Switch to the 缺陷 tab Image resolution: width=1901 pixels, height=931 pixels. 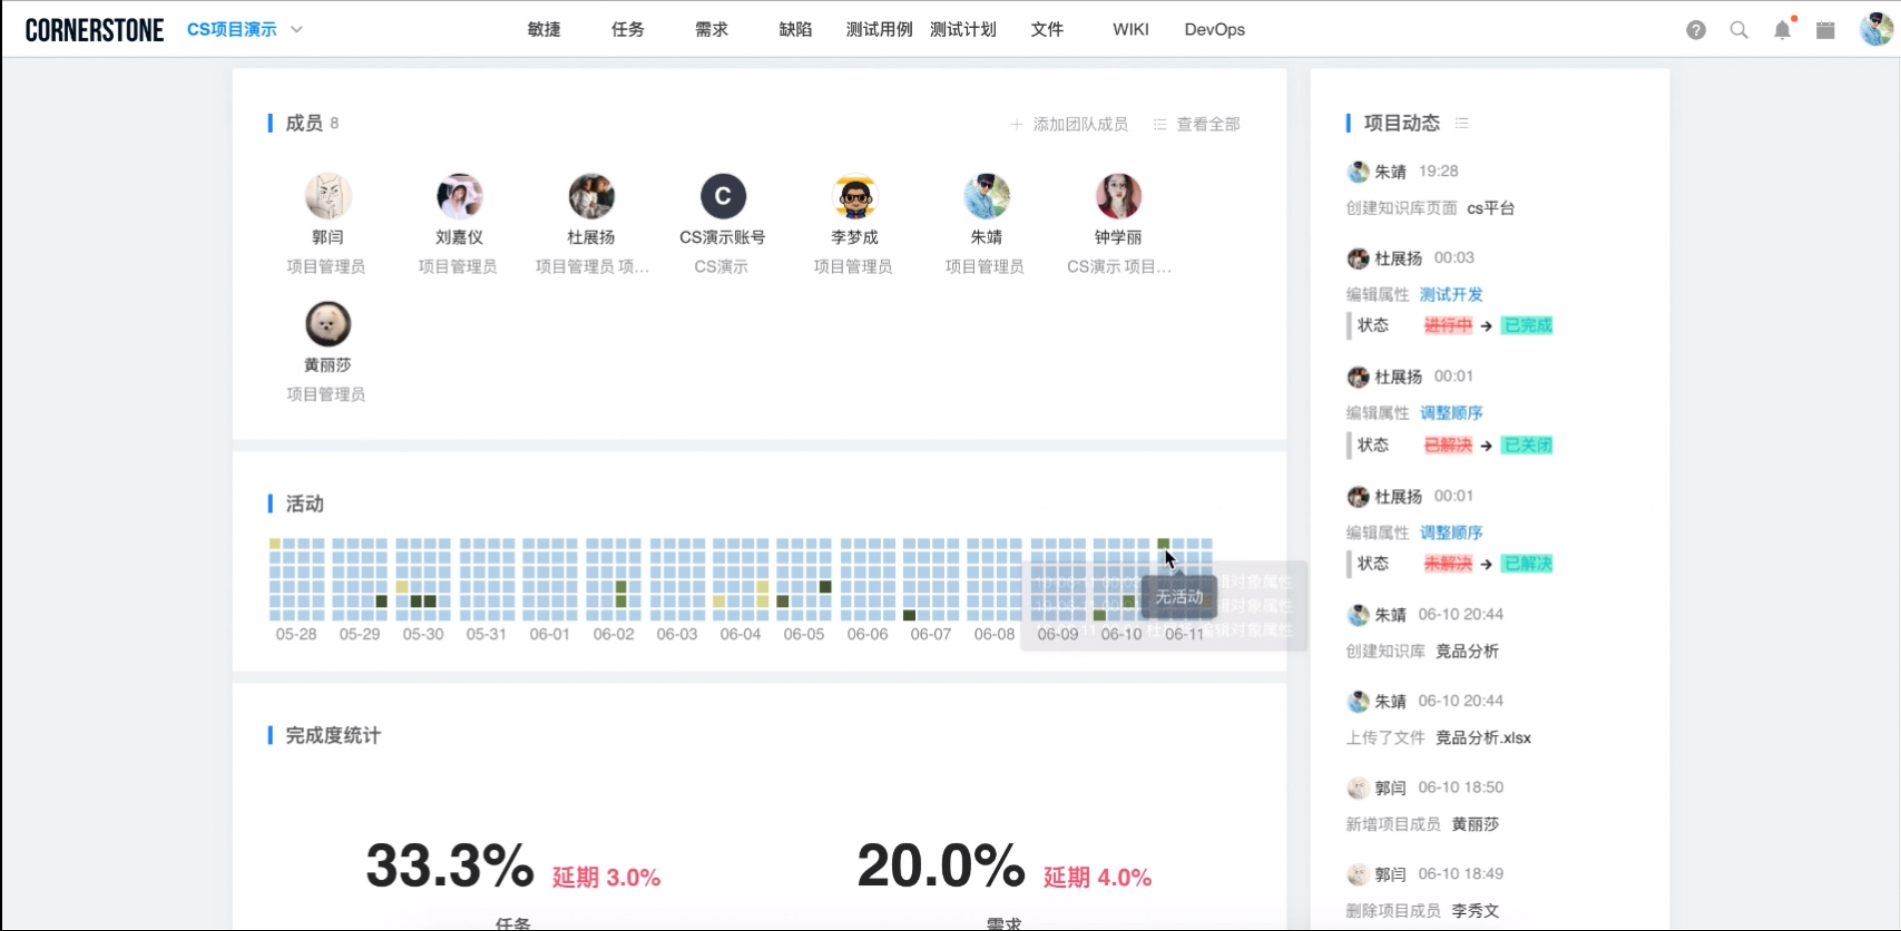click(795, 29)
